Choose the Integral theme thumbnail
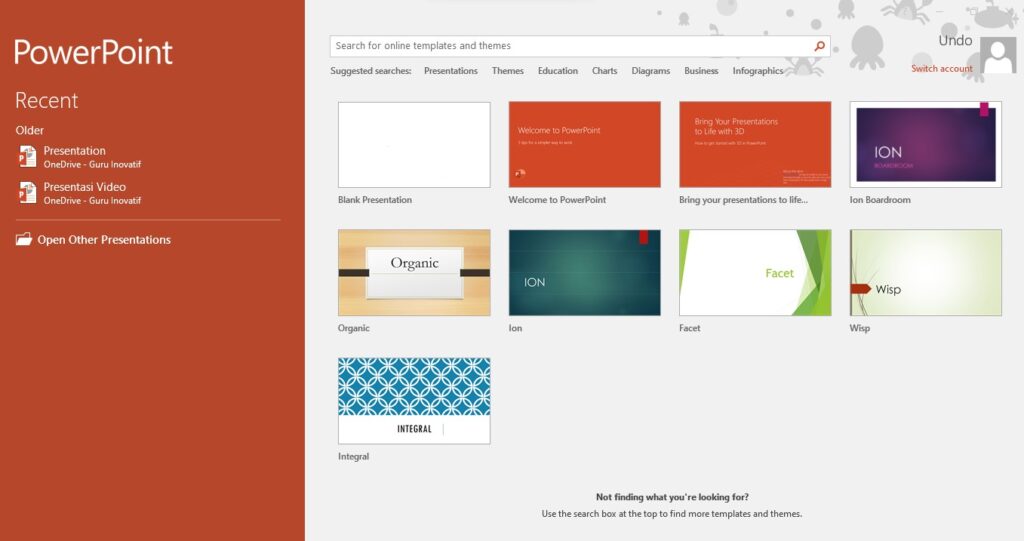Screen dimensions: 1024x541 (x=414, y=401)
